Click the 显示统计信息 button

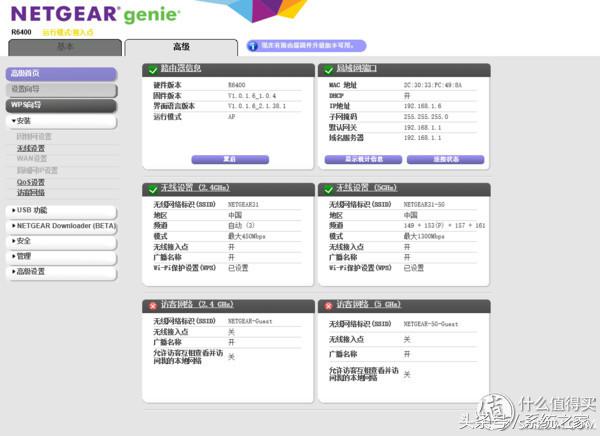(363, 159)
